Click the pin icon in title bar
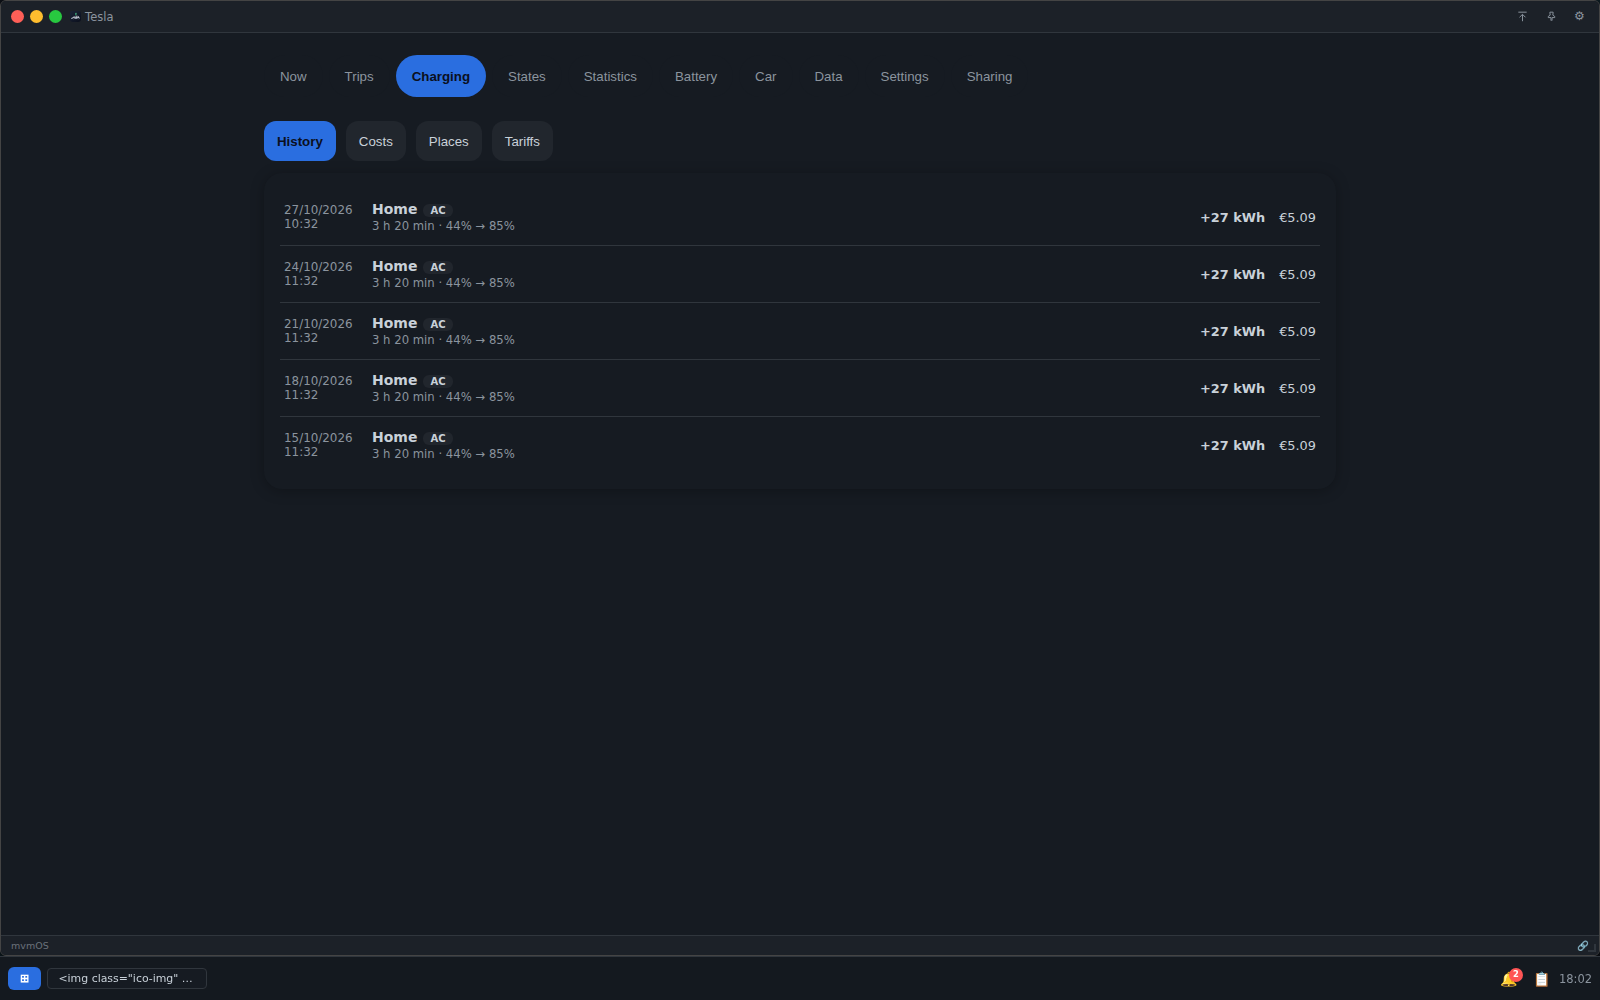1600x1000 pixels. tap(1551, 16)
